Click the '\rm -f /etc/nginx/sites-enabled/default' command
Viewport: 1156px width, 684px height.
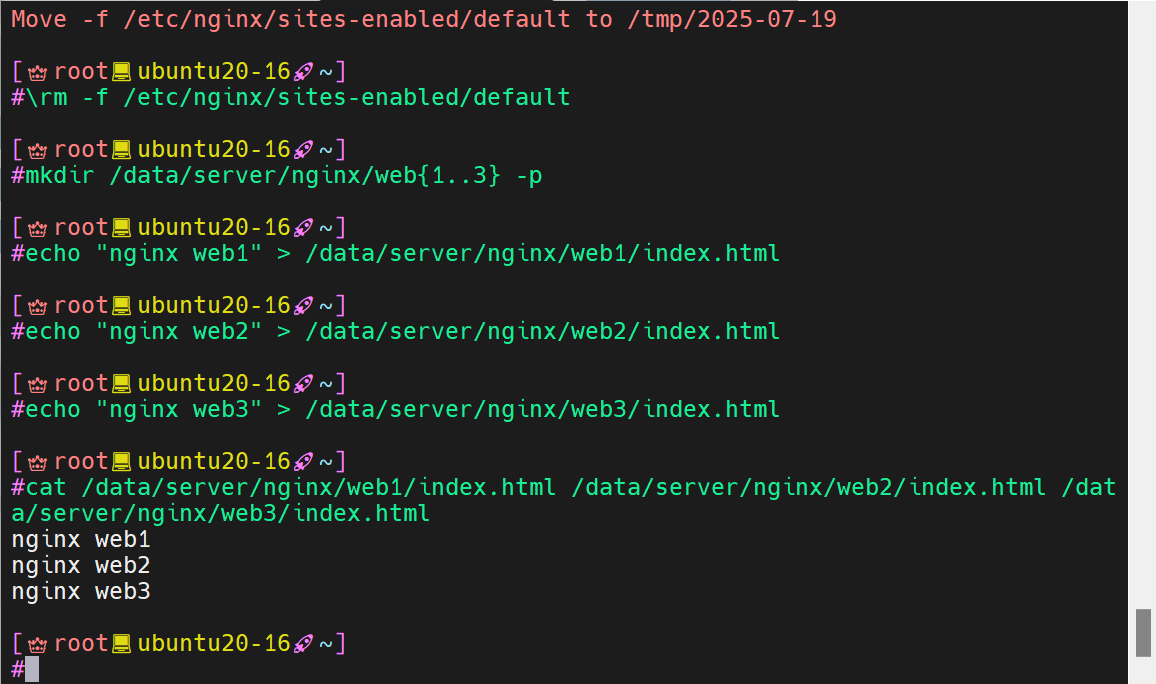click(298, 97)
